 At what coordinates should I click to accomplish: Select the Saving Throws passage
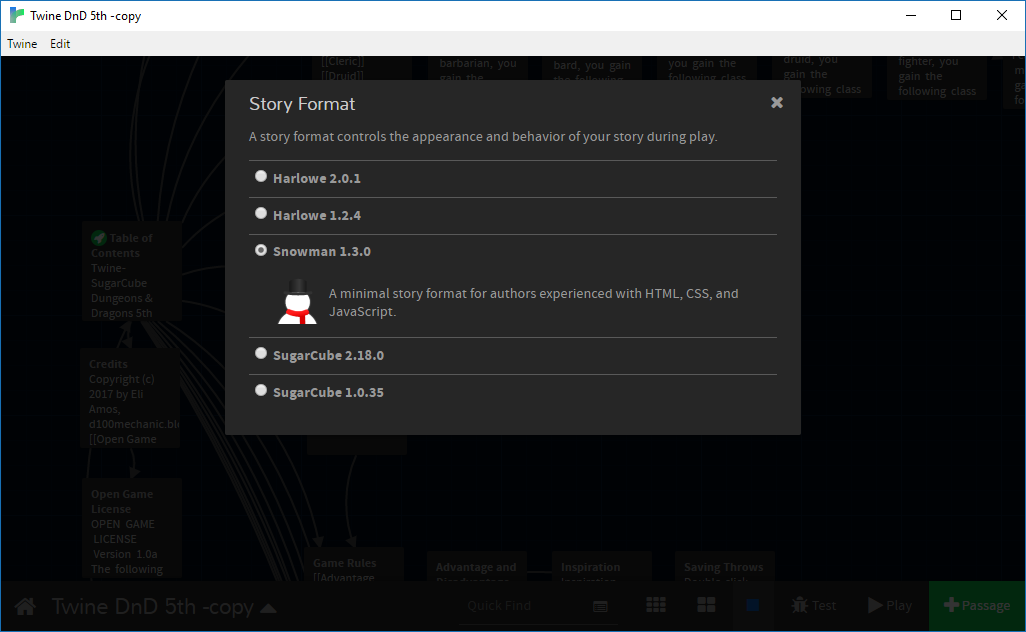coord(724,567)
